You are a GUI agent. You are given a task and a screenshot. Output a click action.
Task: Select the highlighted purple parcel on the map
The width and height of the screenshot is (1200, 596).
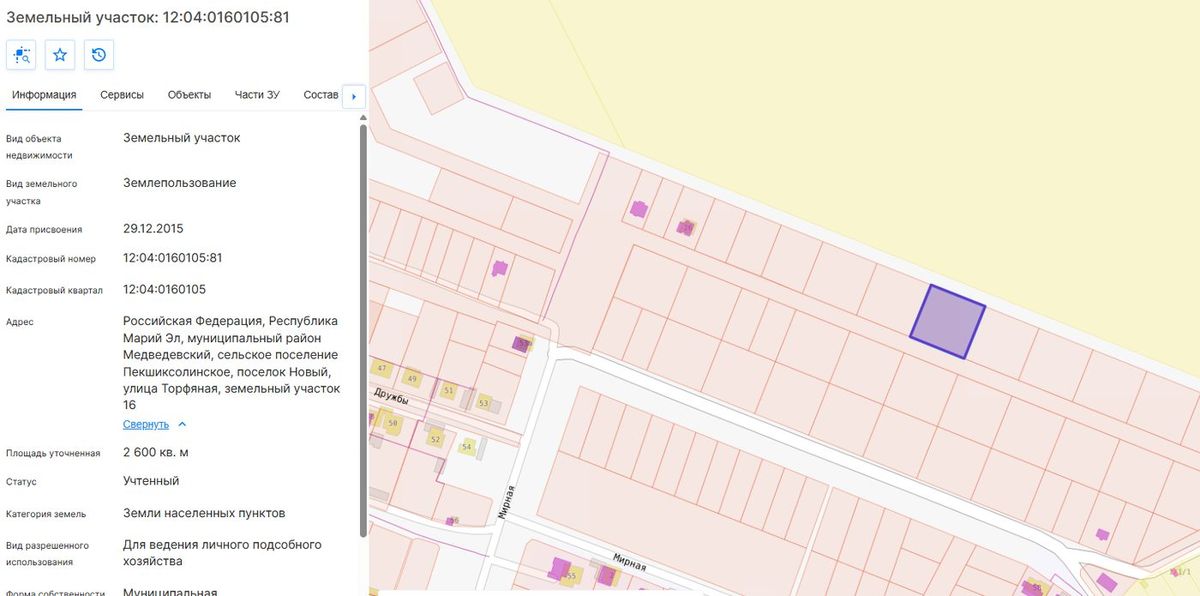pos(947,322)
